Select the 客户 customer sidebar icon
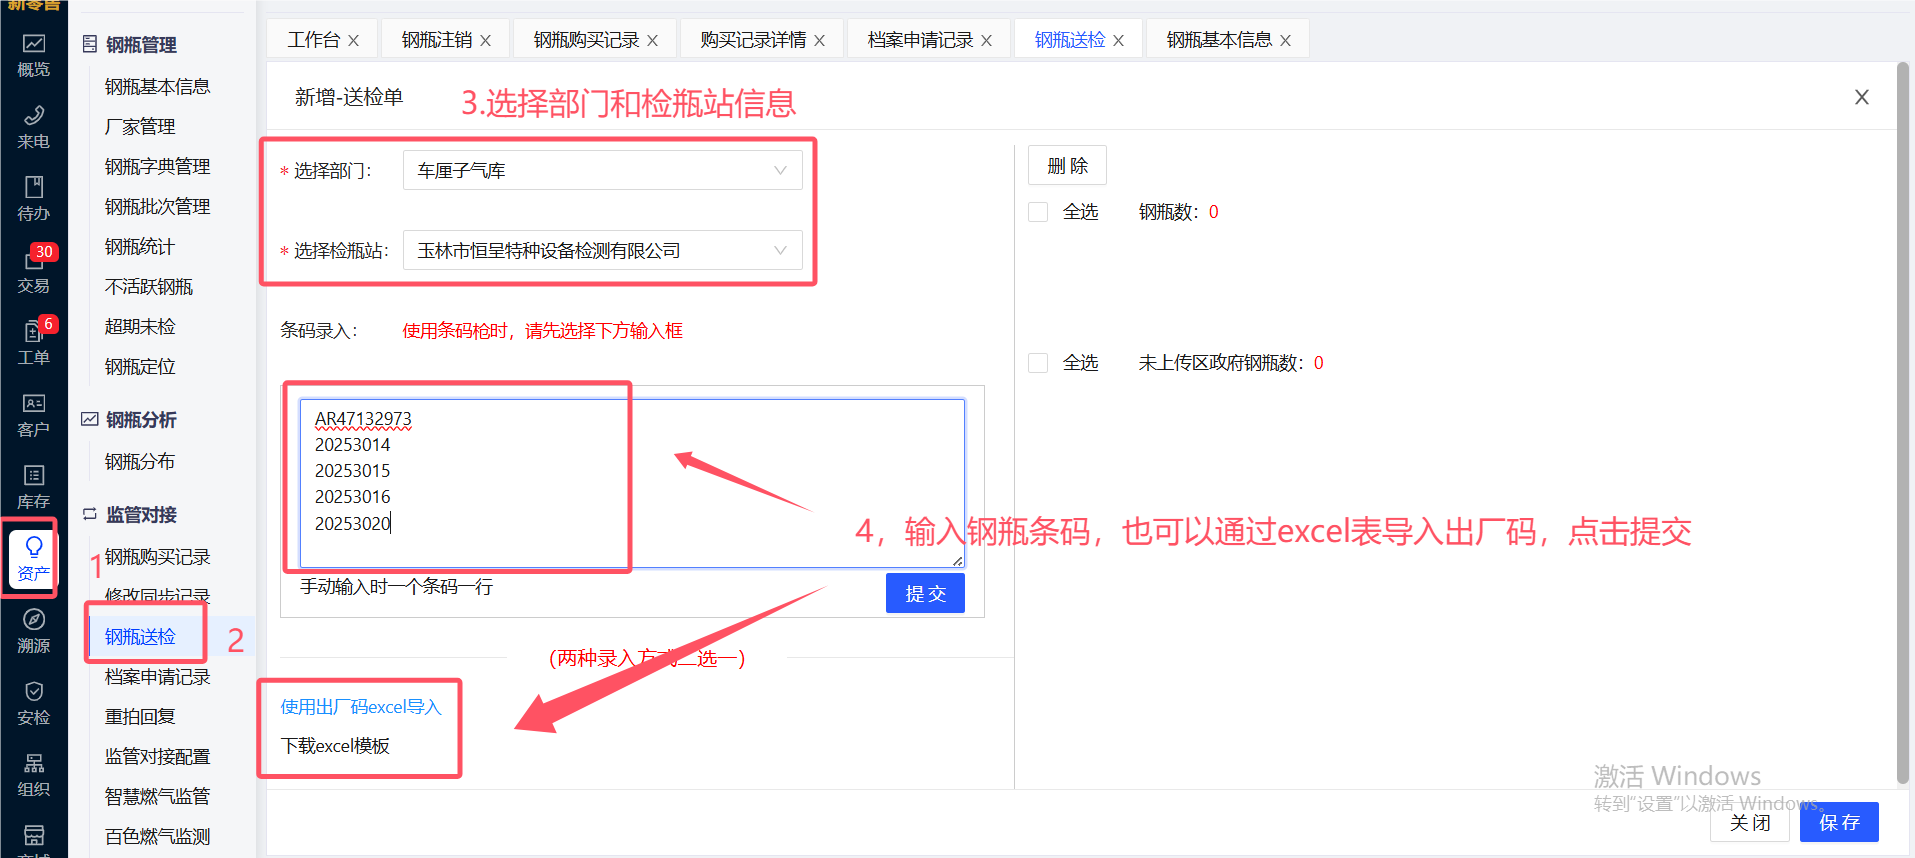 [x=33, y=415]
